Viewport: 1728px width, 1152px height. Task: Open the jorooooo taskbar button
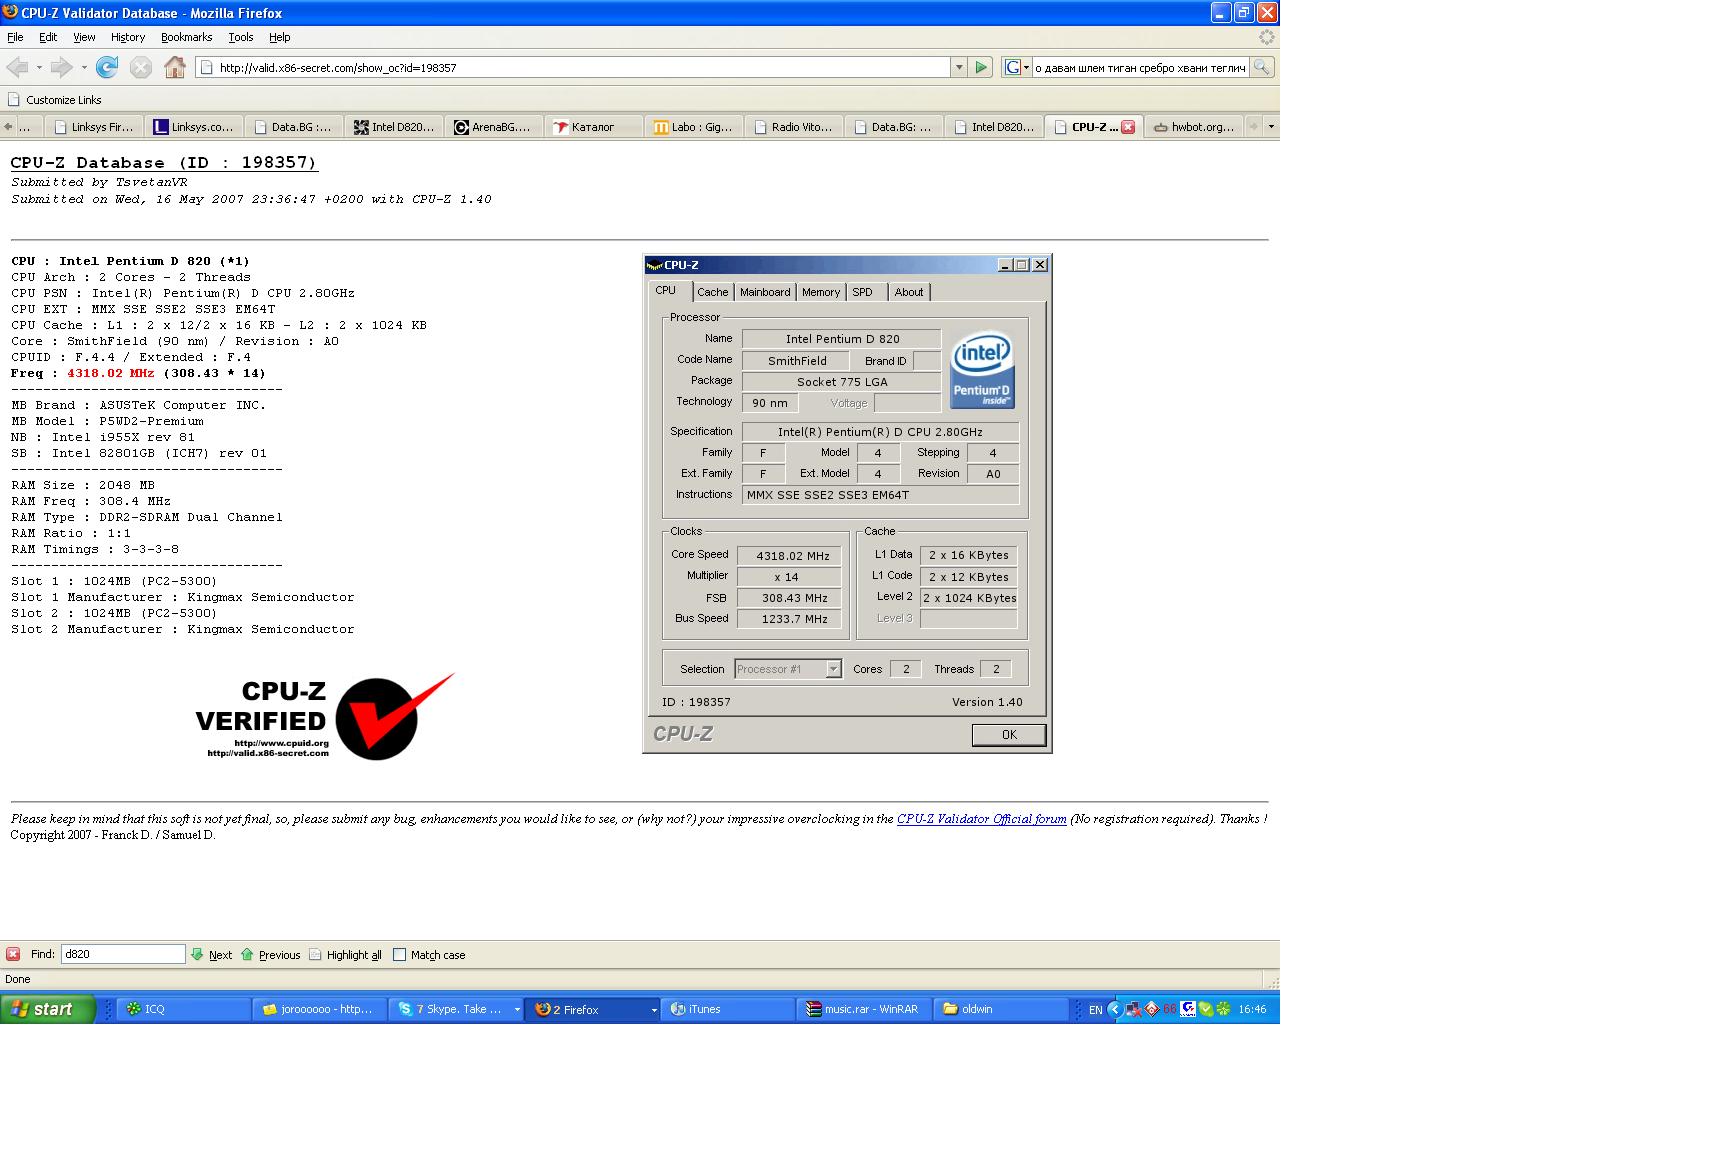tap(320, 1009)
